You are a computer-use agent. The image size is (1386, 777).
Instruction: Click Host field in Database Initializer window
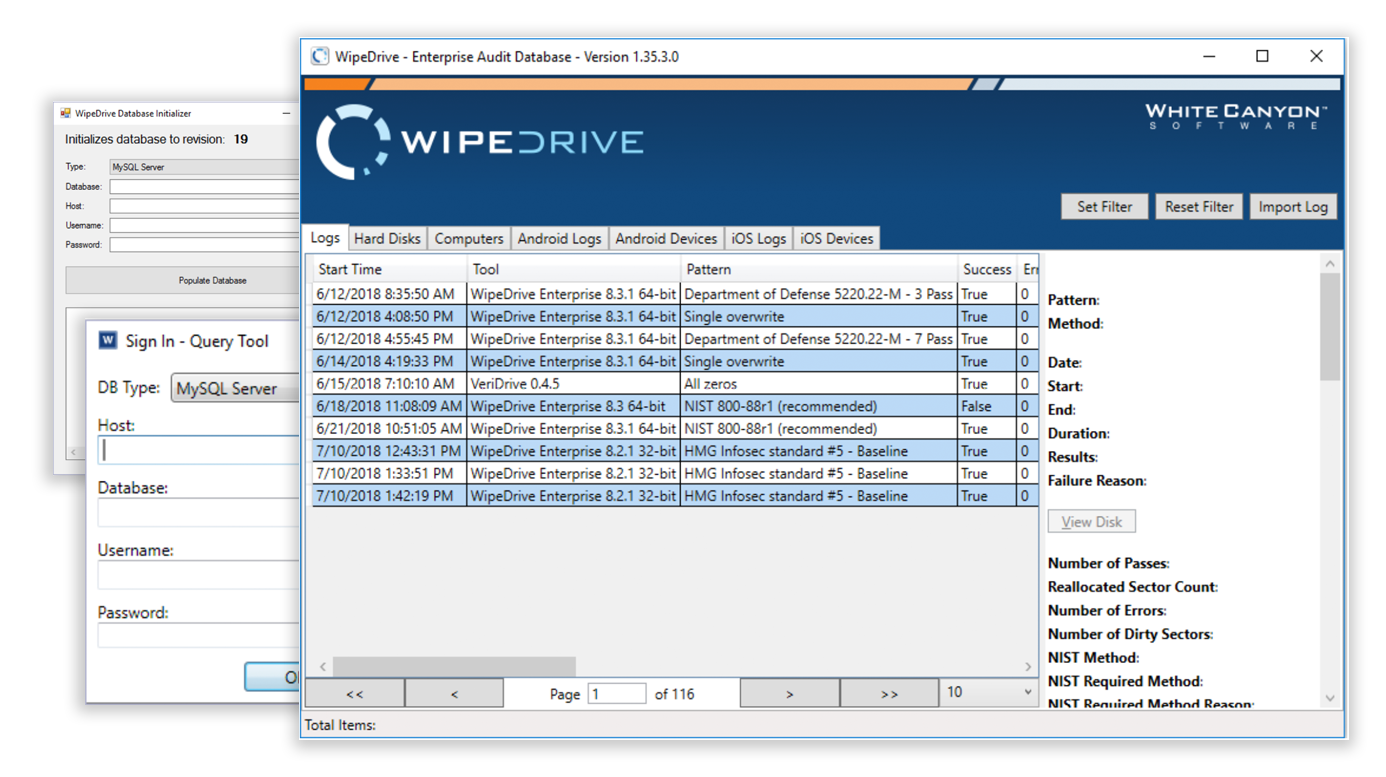[x=204, y=206]
